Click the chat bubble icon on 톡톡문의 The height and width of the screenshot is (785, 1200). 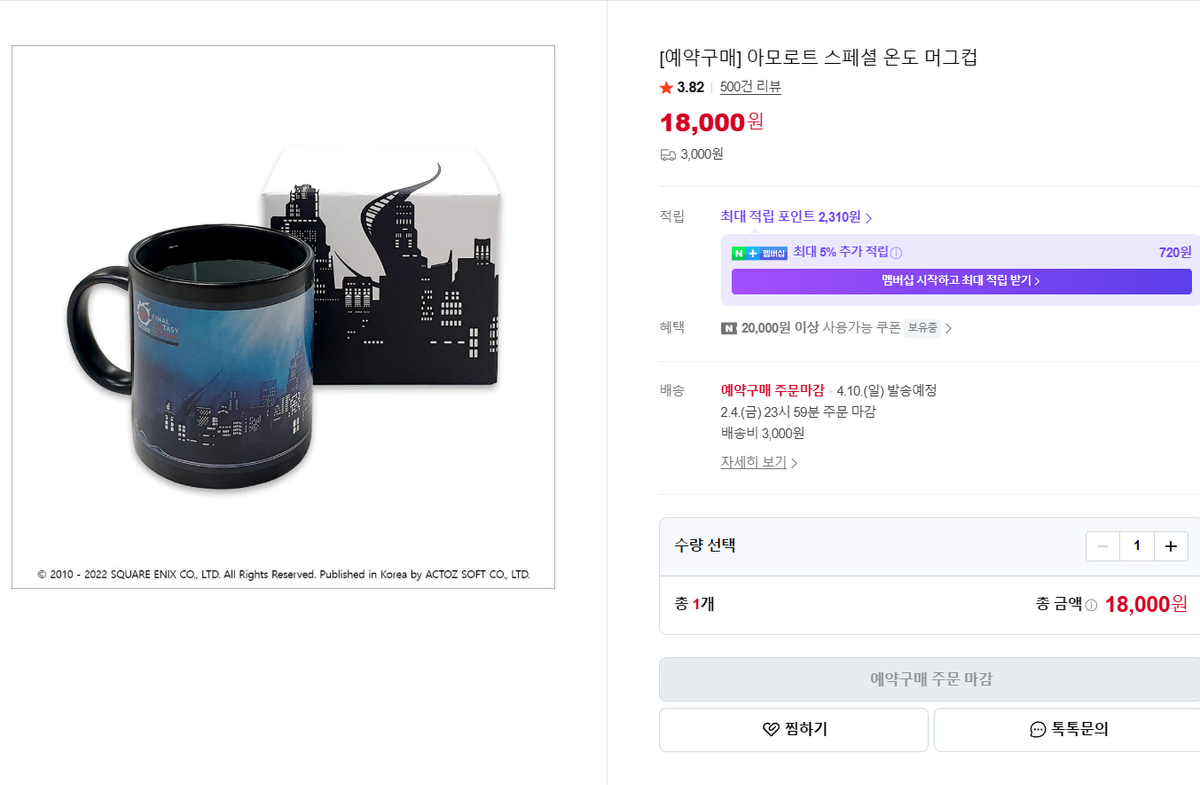1037,730
